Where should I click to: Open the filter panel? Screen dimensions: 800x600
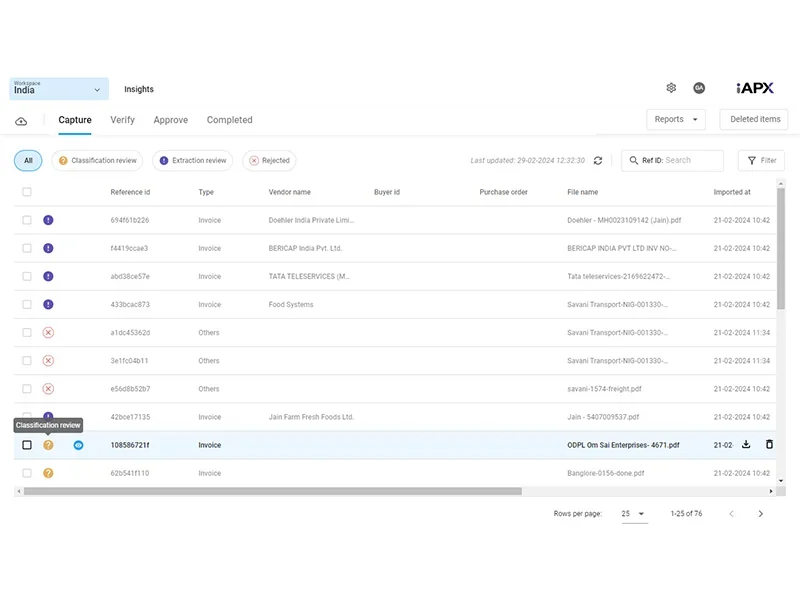click(x=761, y=160)
